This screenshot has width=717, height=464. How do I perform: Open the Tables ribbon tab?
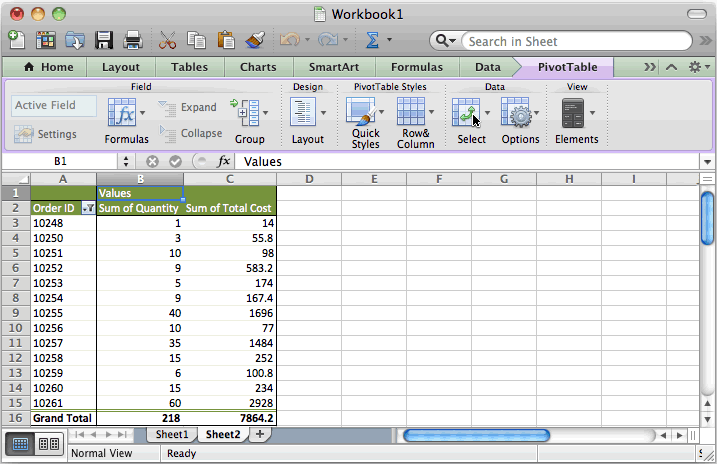click(189, 67)
